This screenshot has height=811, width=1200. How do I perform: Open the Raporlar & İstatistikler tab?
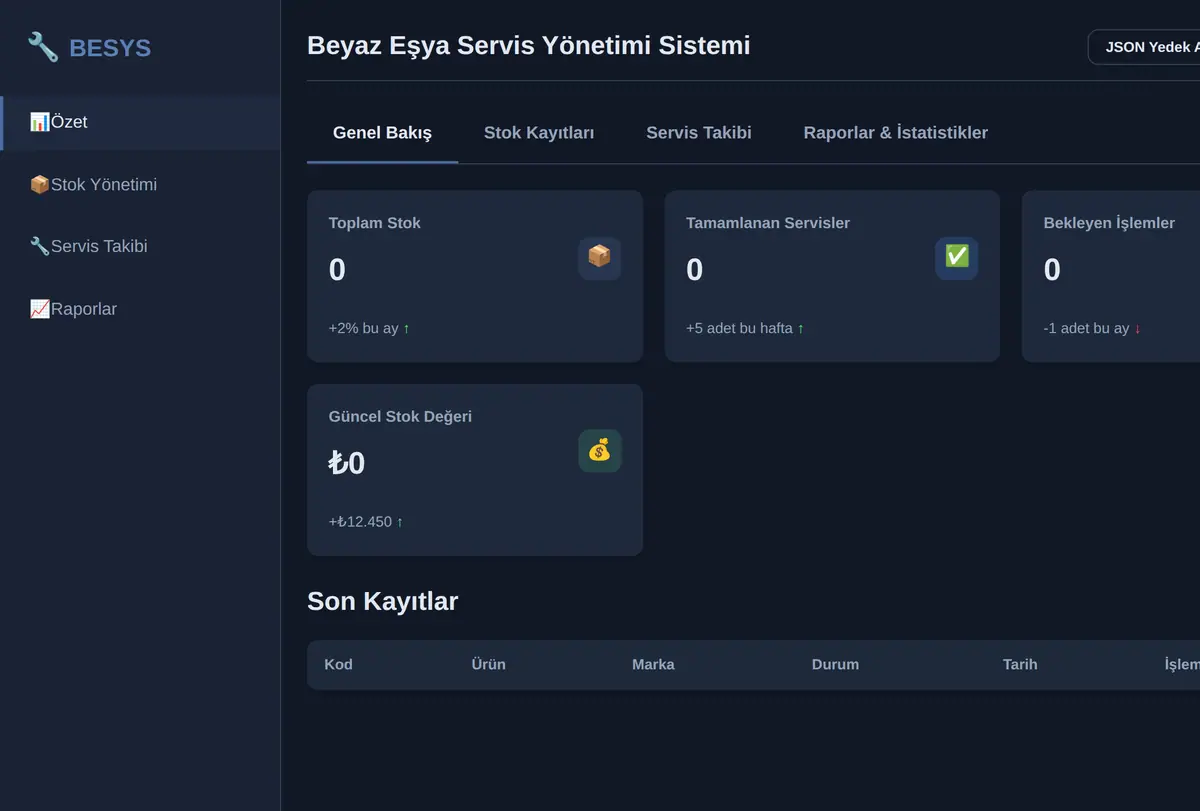[x=896, y=133]
